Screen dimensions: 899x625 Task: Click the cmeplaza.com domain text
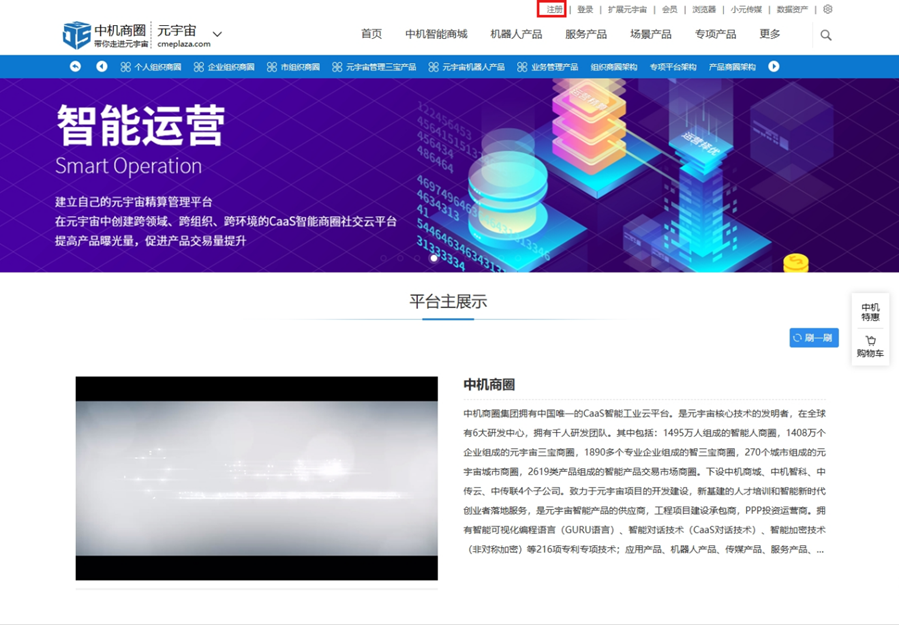click(x=183, y=44)
